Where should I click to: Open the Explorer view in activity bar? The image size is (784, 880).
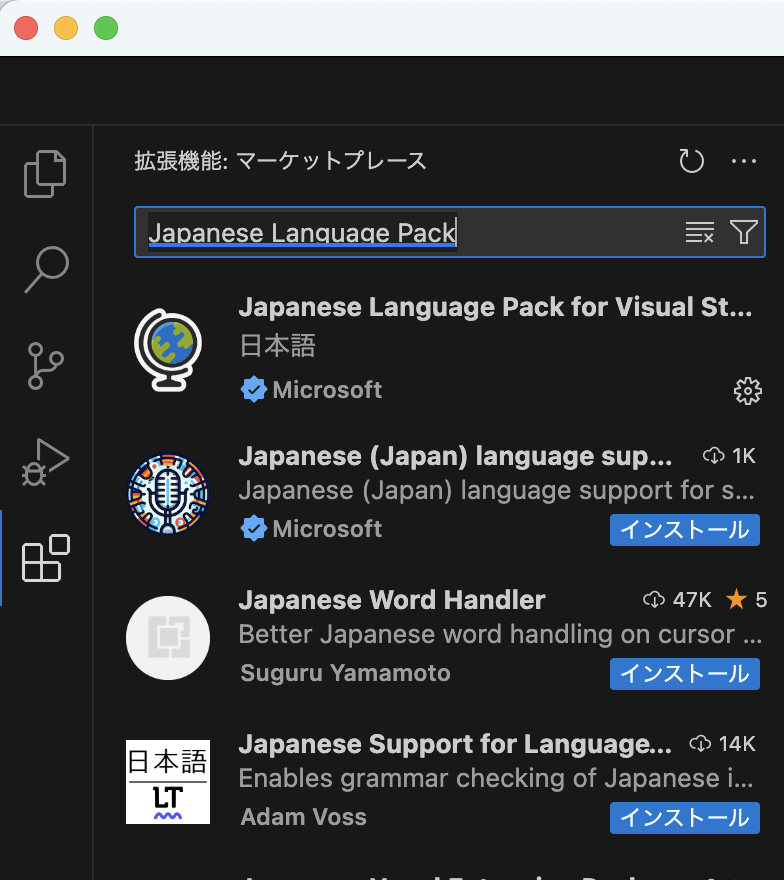click(x=45, y=174)
